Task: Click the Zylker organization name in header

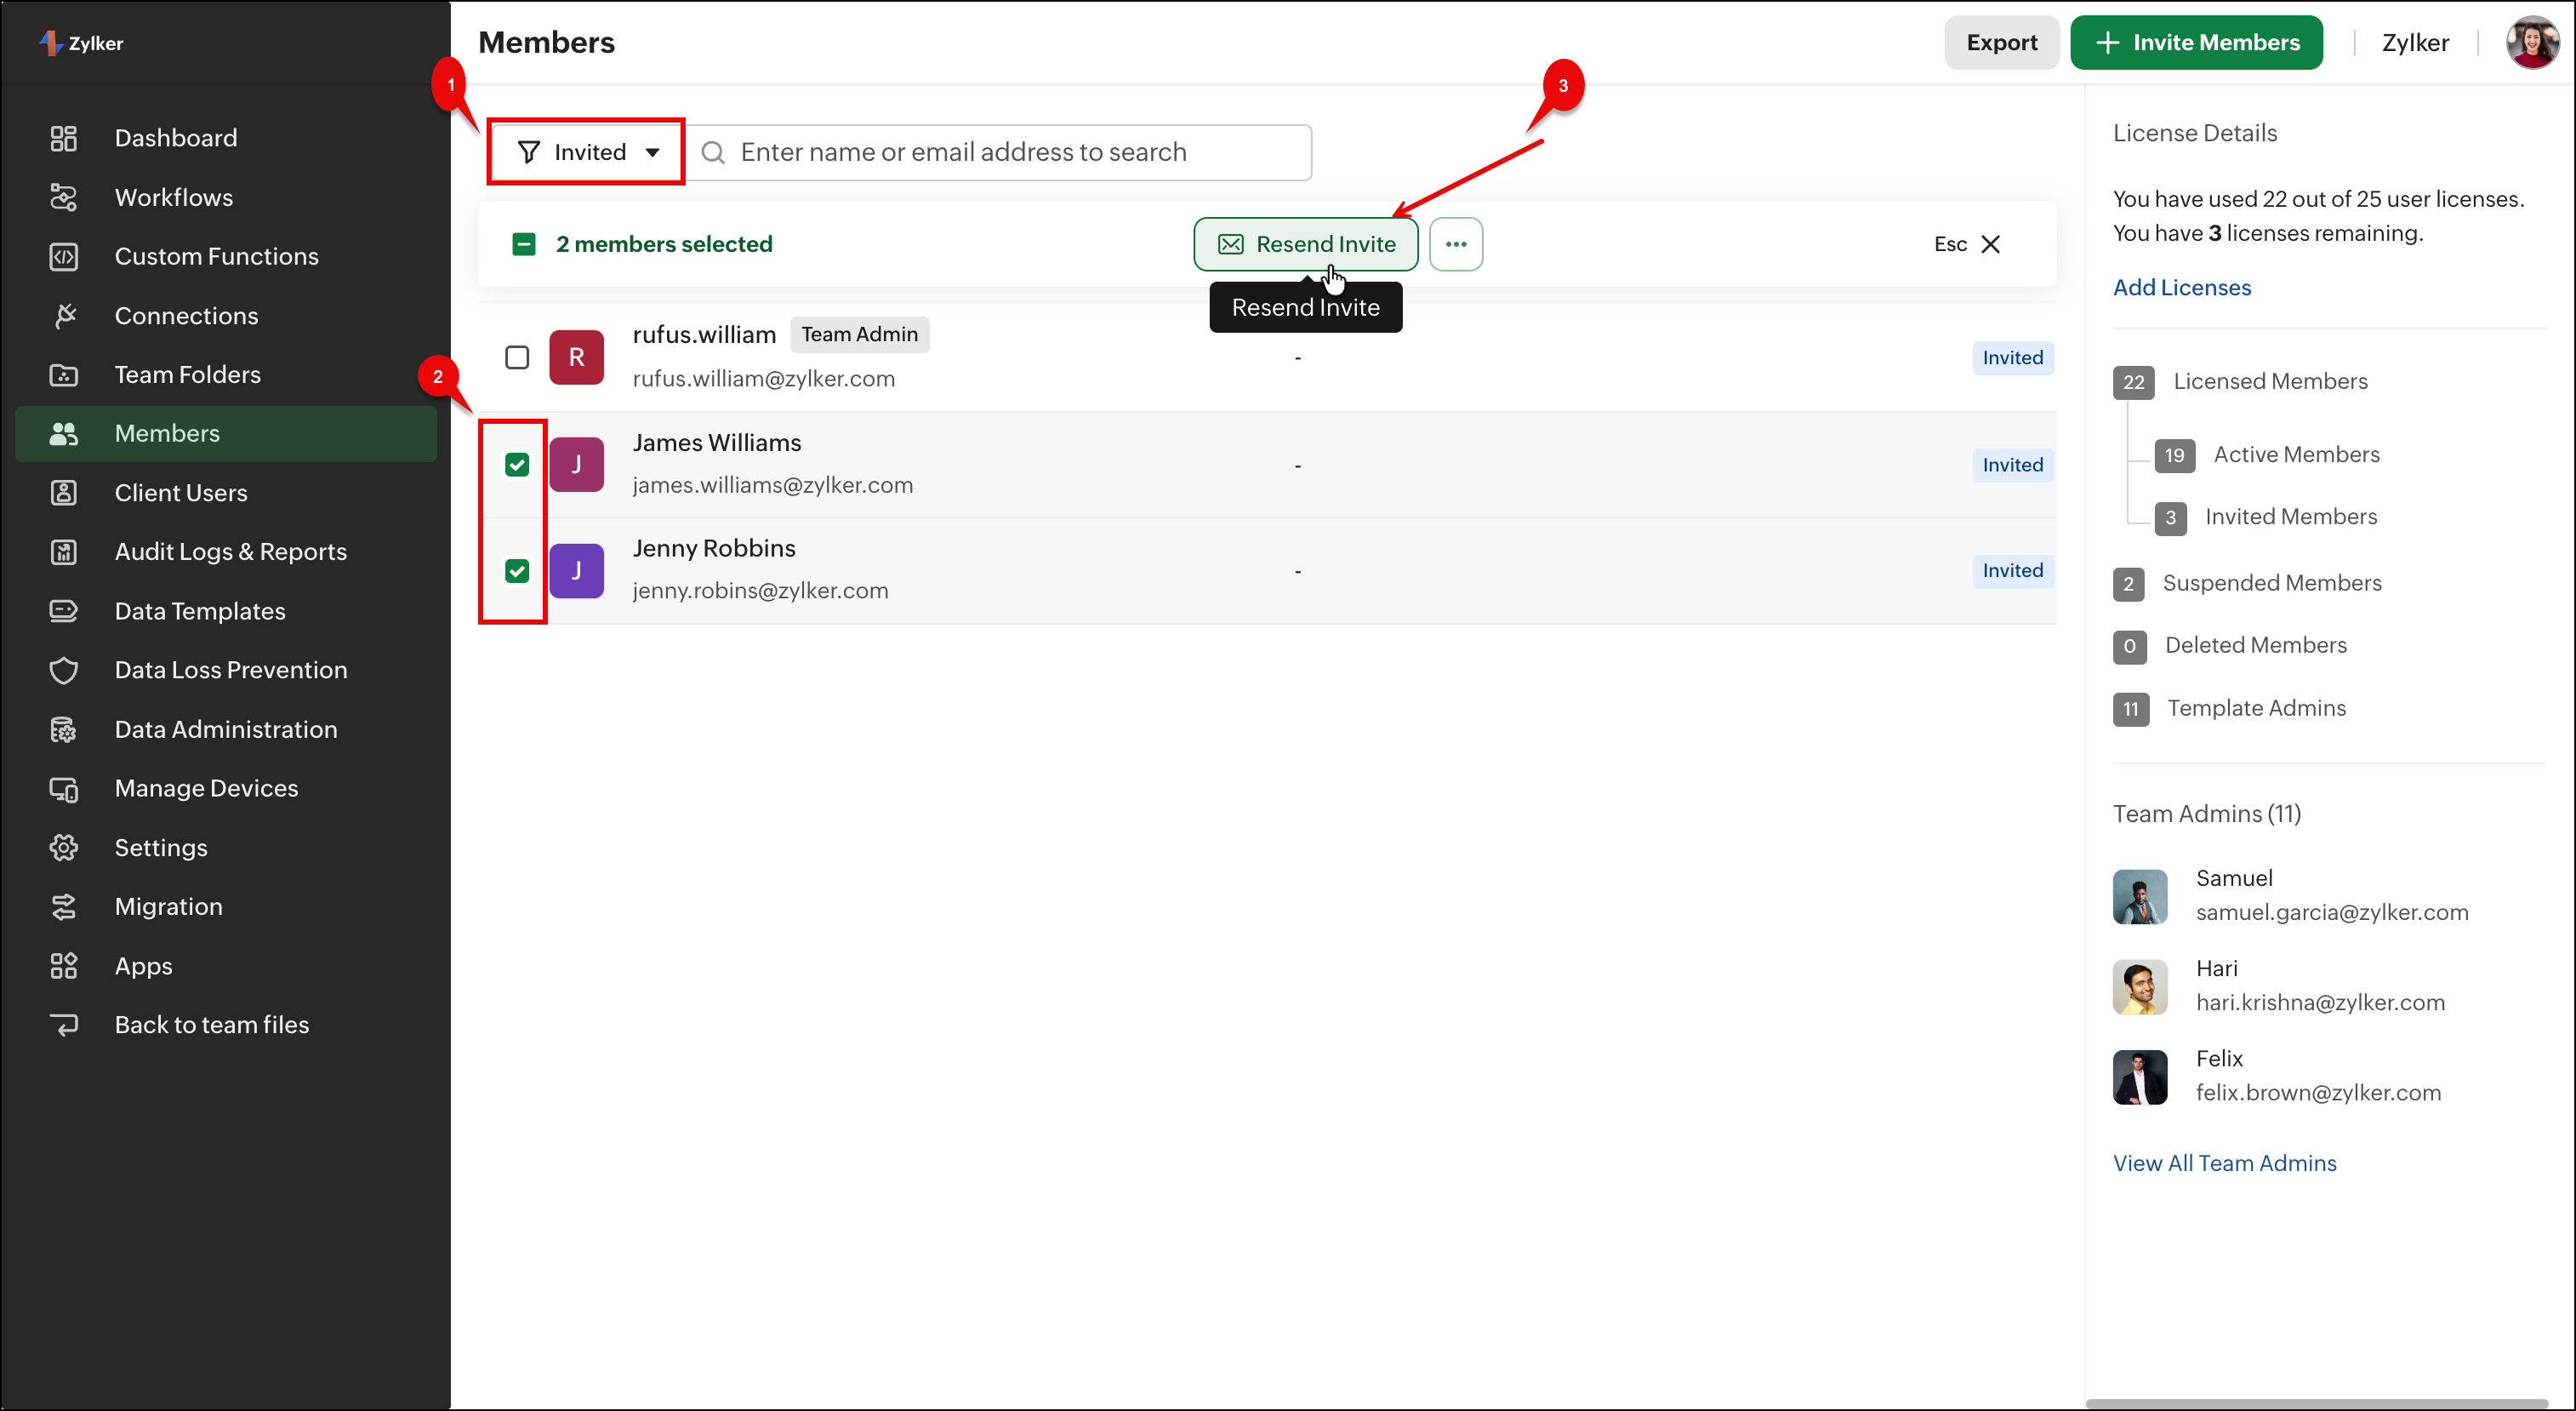Action: click(x=2416, y=42)
